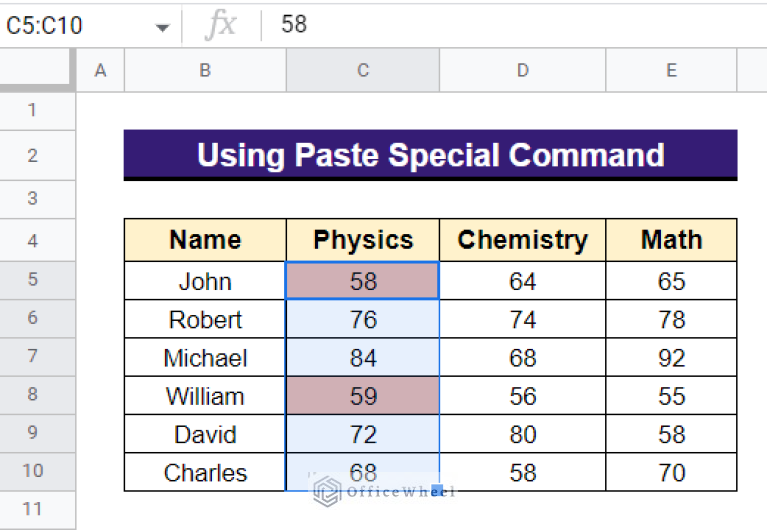
Task: Select John's Physics score 58
Action: point(362,281)
